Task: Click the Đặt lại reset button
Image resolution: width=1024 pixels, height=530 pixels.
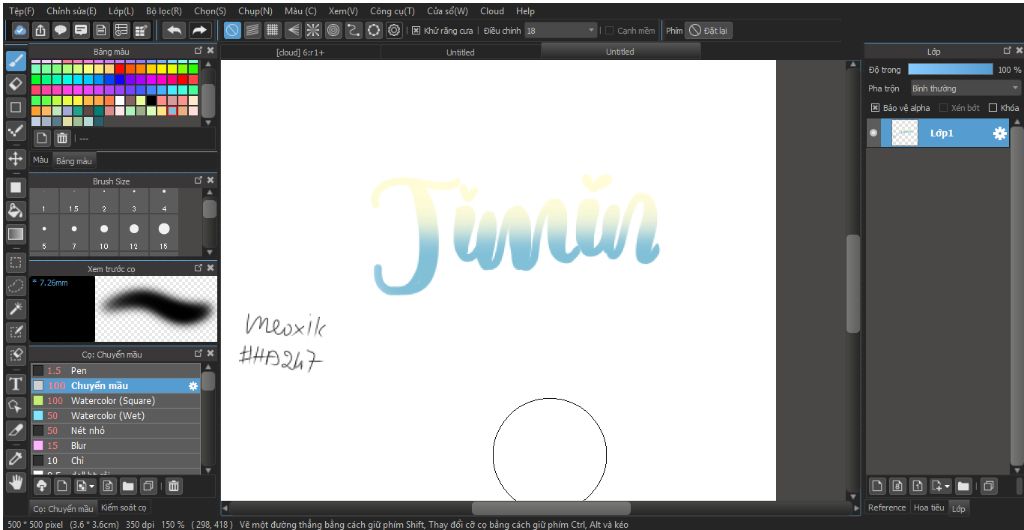Action: tap(709, 31)
